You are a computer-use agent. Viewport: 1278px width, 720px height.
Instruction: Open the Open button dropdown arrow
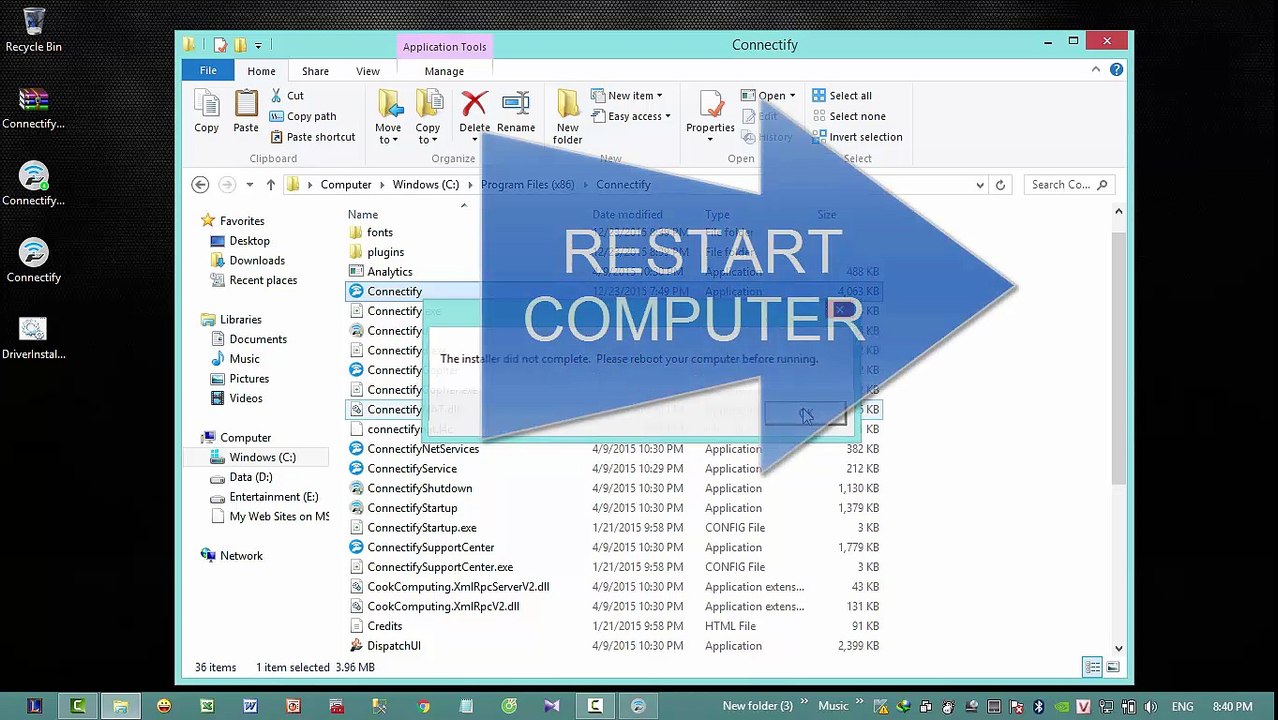(792, 96)
